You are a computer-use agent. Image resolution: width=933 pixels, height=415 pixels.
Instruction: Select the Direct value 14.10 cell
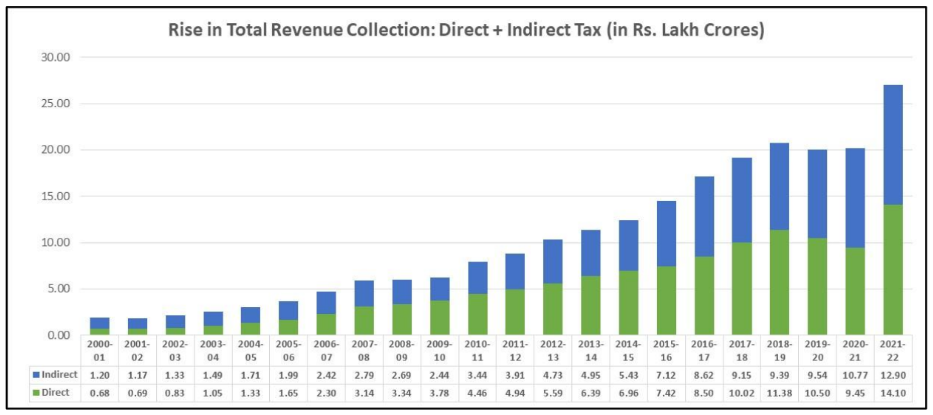pyautogui.click(x=893, y=393)
